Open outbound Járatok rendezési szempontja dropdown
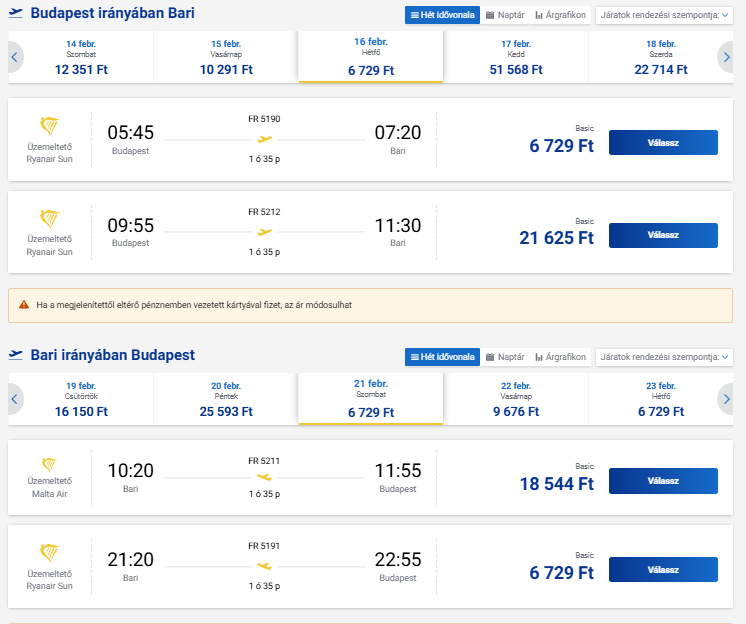 click(663, 15)
